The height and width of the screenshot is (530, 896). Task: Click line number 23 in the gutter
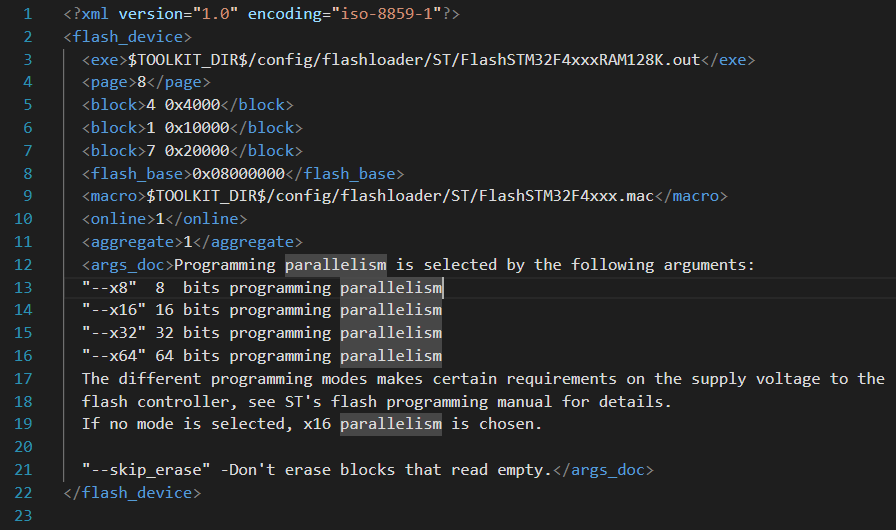pos(24,516)
